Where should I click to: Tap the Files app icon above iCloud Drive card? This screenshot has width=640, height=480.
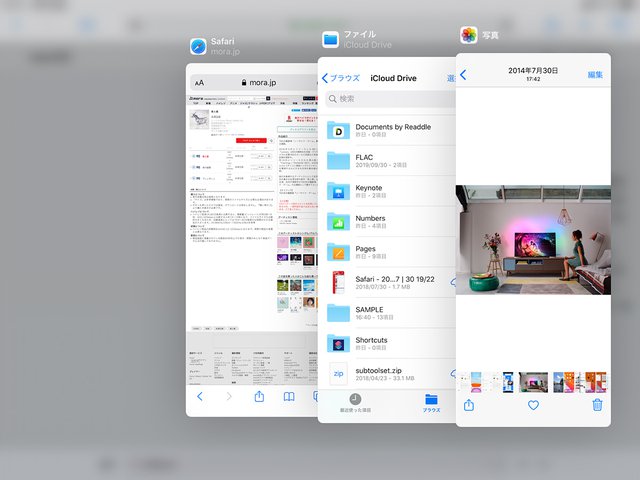tap(331, 39)
